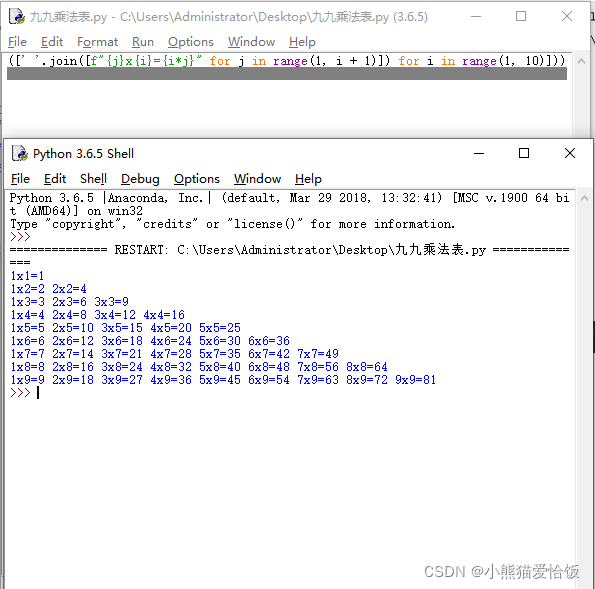Click the Shell scrollbar up arrow
This screenshot has width=595, height=589.
[x=584, y=198]
